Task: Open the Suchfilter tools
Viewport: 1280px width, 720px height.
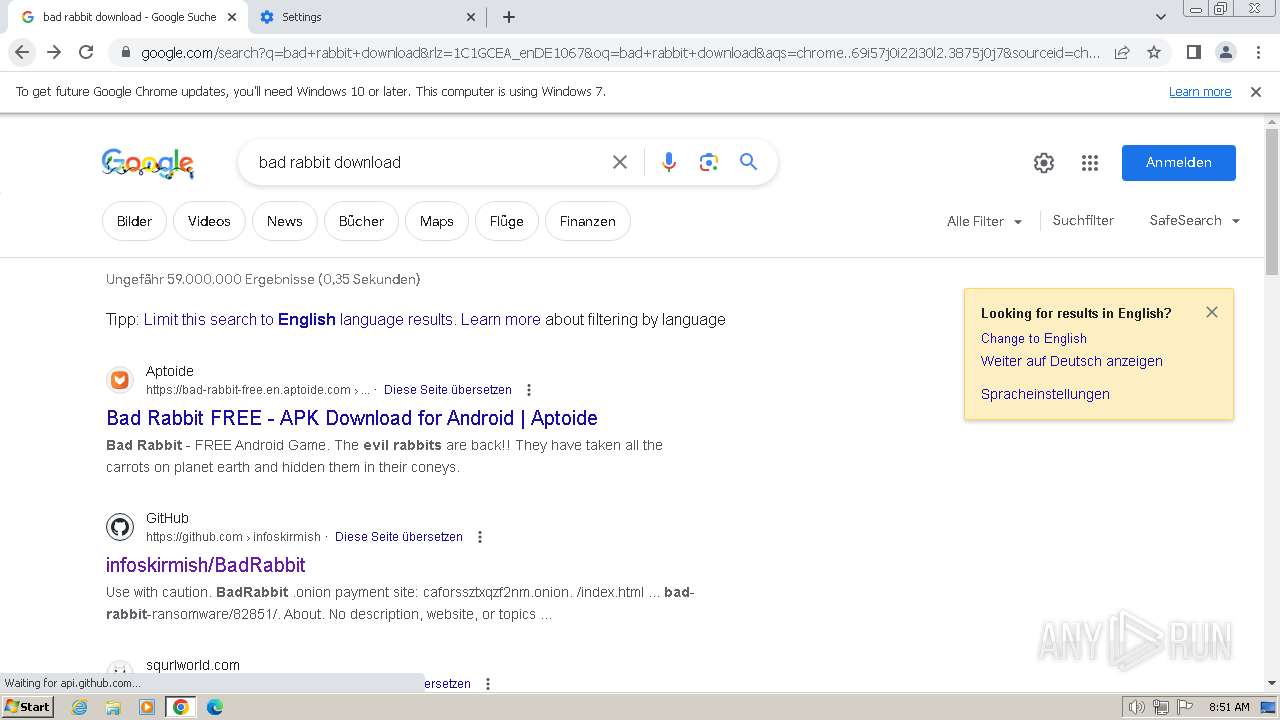Action: pos(1083,221)
